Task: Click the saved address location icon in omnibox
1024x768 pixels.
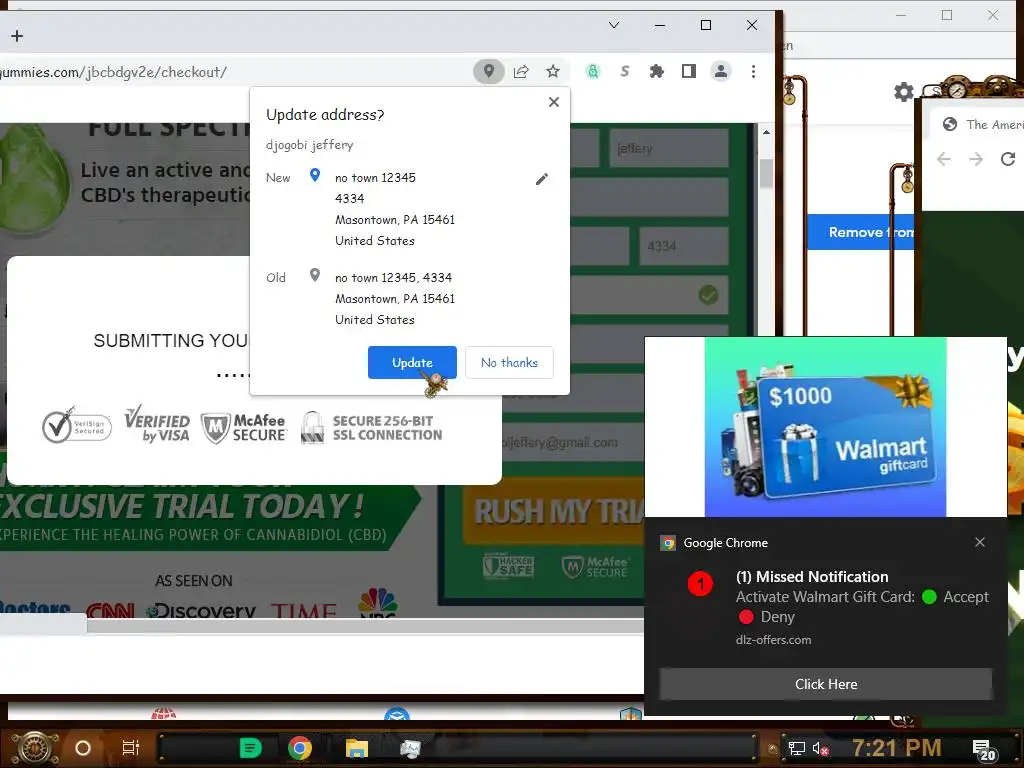Action: click(488, 71)
